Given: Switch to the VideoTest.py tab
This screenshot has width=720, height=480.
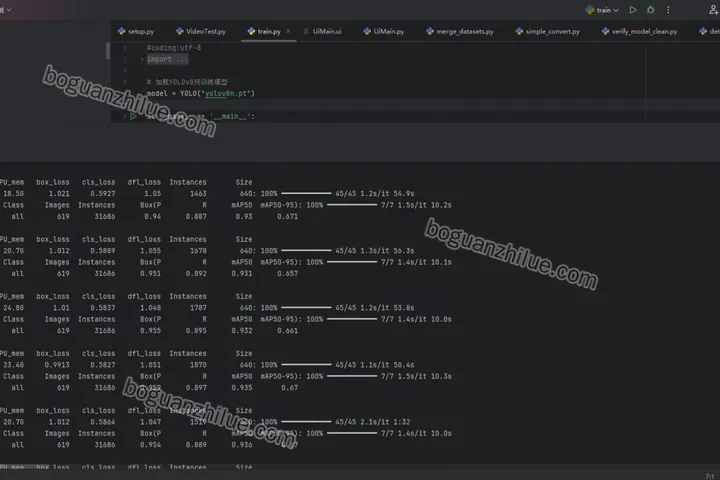Looking at the screenshot, I should pyautogui.click(x=201, y=31).
